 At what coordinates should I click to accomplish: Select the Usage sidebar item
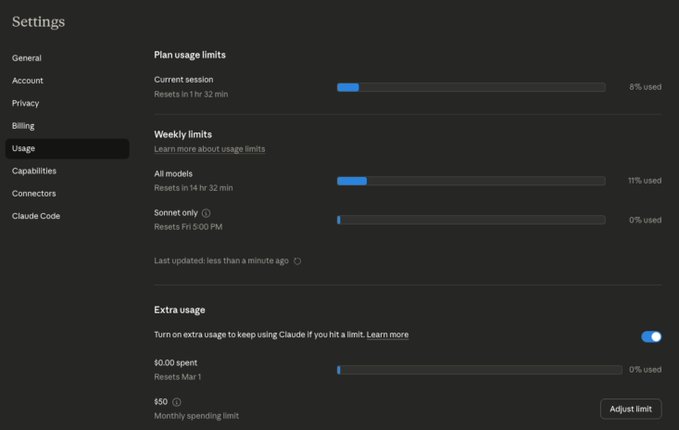point(24,149)
